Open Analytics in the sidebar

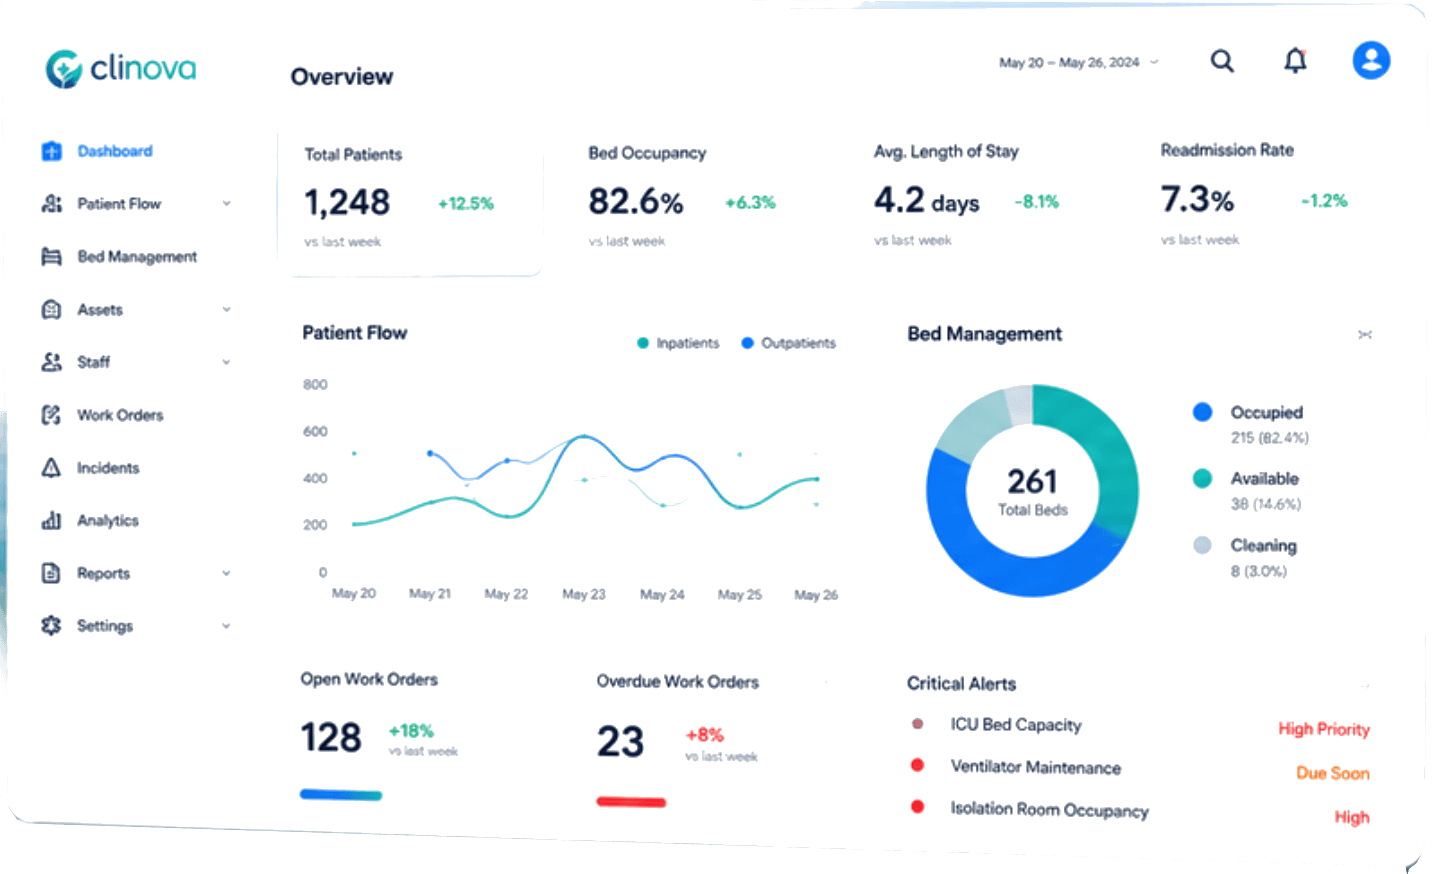pos(108,521)
